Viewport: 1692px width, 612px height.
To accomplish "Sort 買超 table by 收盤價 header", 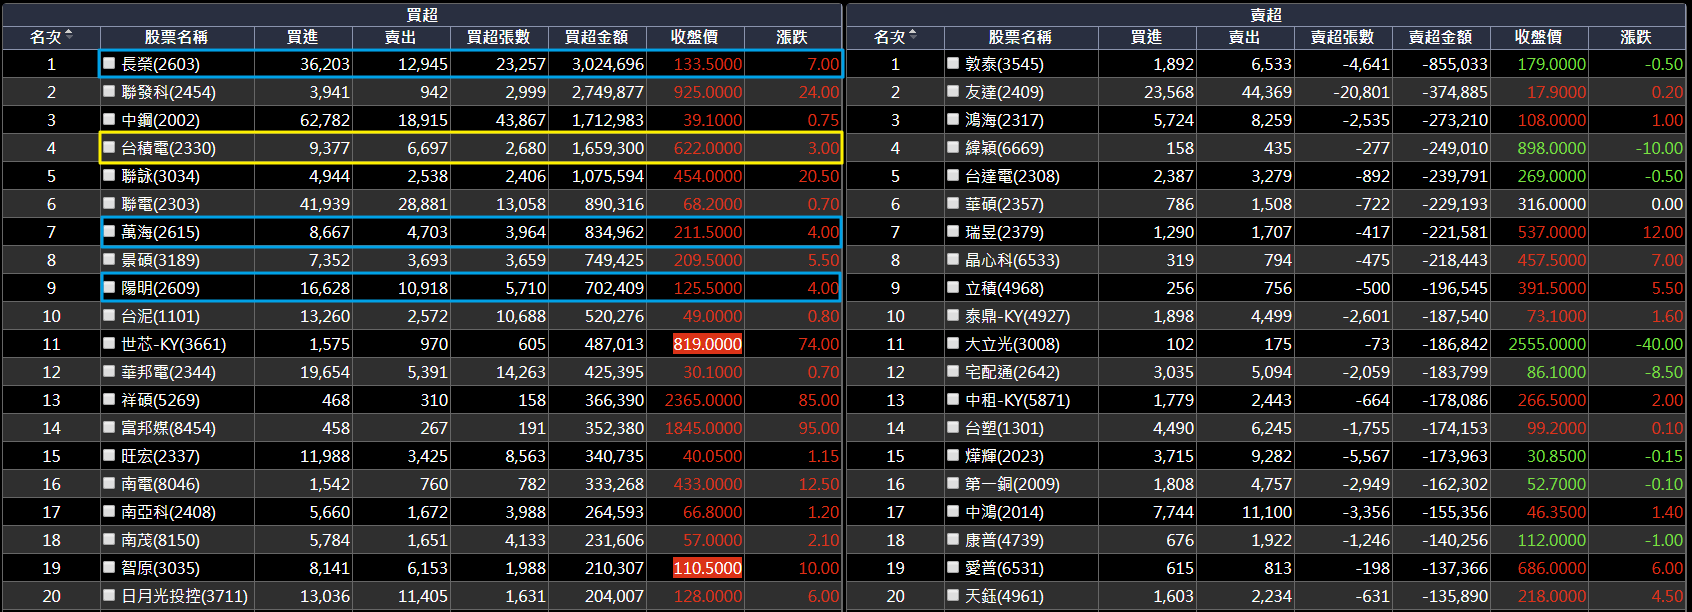I will point(695,37).
